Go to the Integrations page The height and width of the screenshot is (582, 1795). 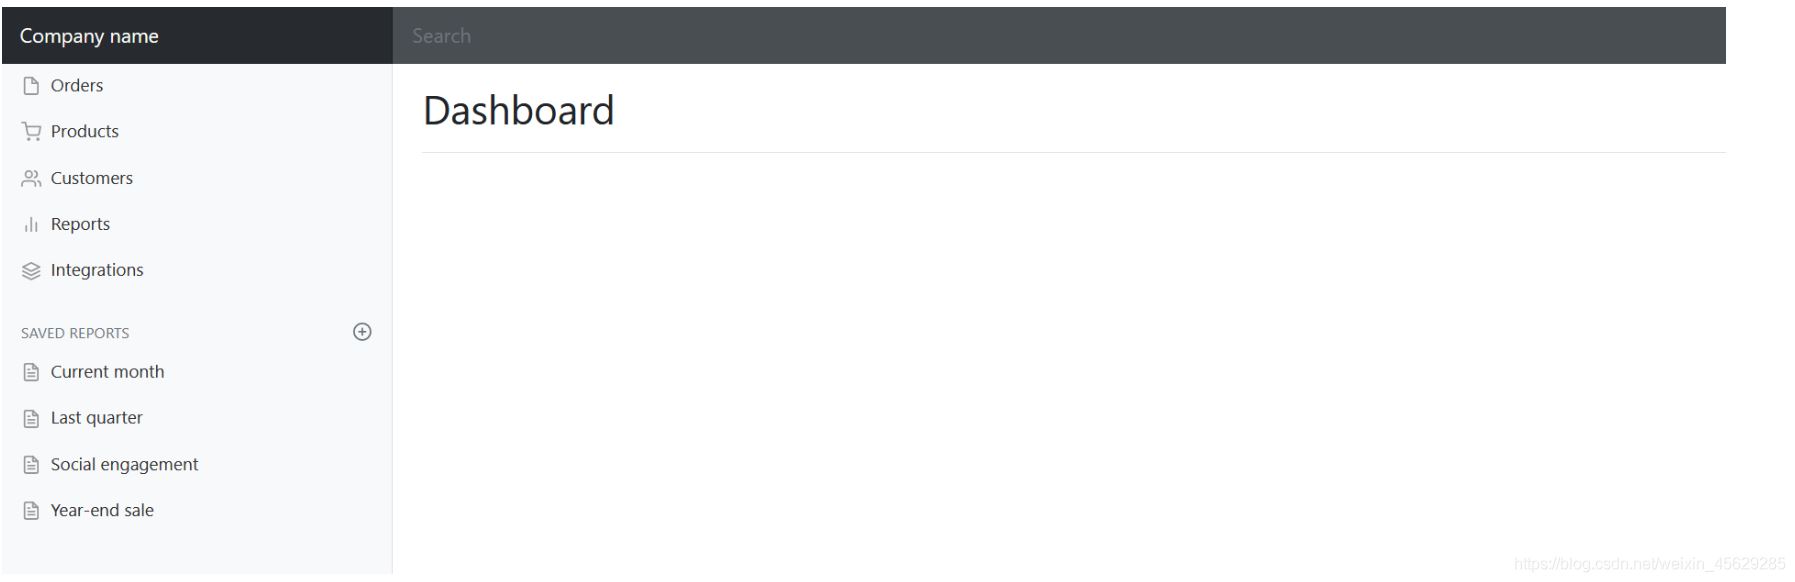[x=97, y=269]
